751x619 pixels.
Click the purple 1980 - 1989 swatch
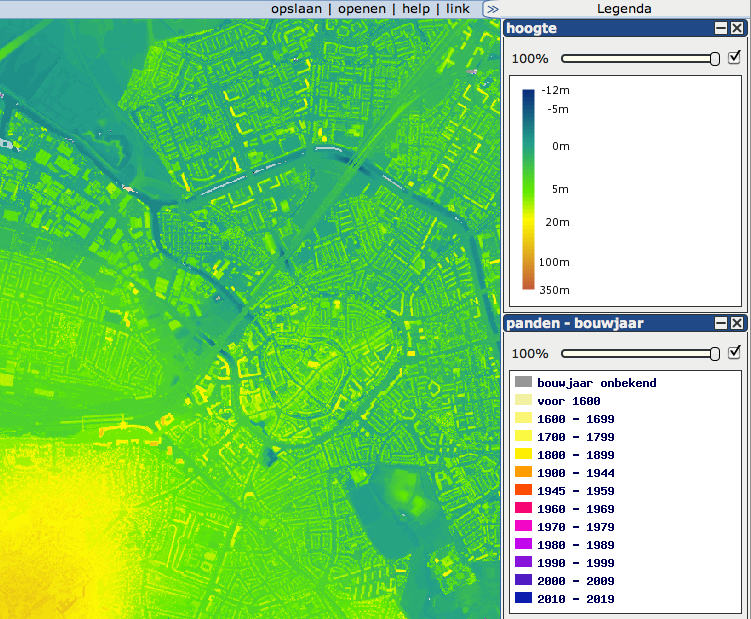[523, 544]
